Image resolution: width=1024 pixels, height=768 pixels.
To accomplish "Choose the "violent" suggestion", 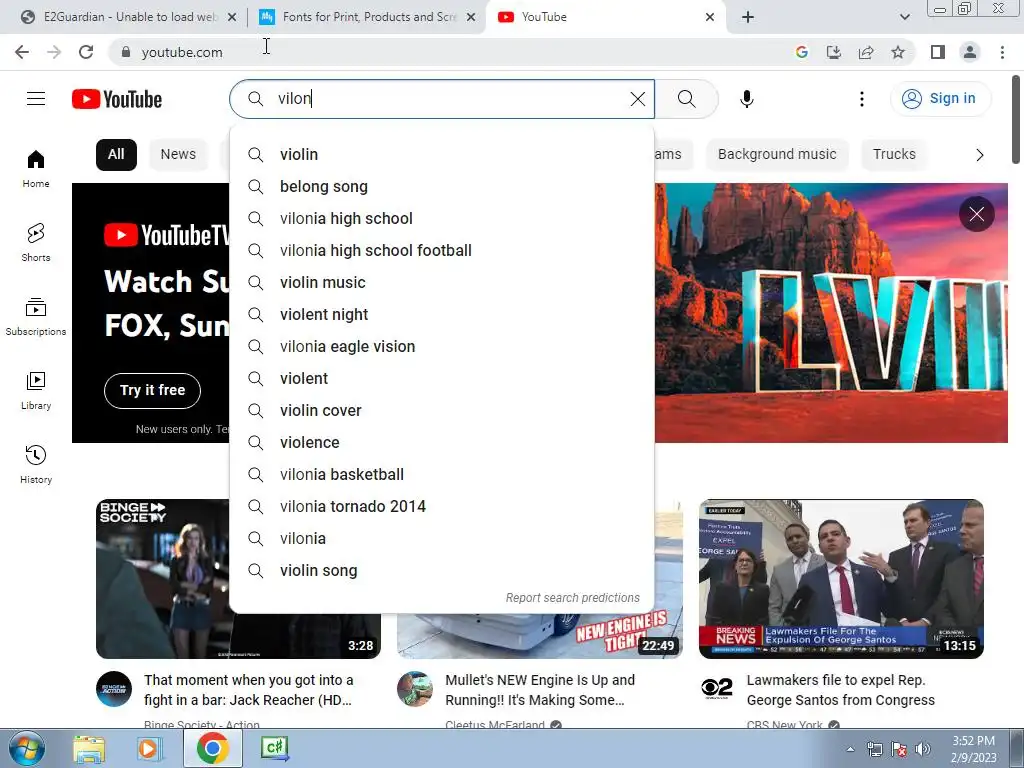I will pyautogui.click(x=442, y=379).
